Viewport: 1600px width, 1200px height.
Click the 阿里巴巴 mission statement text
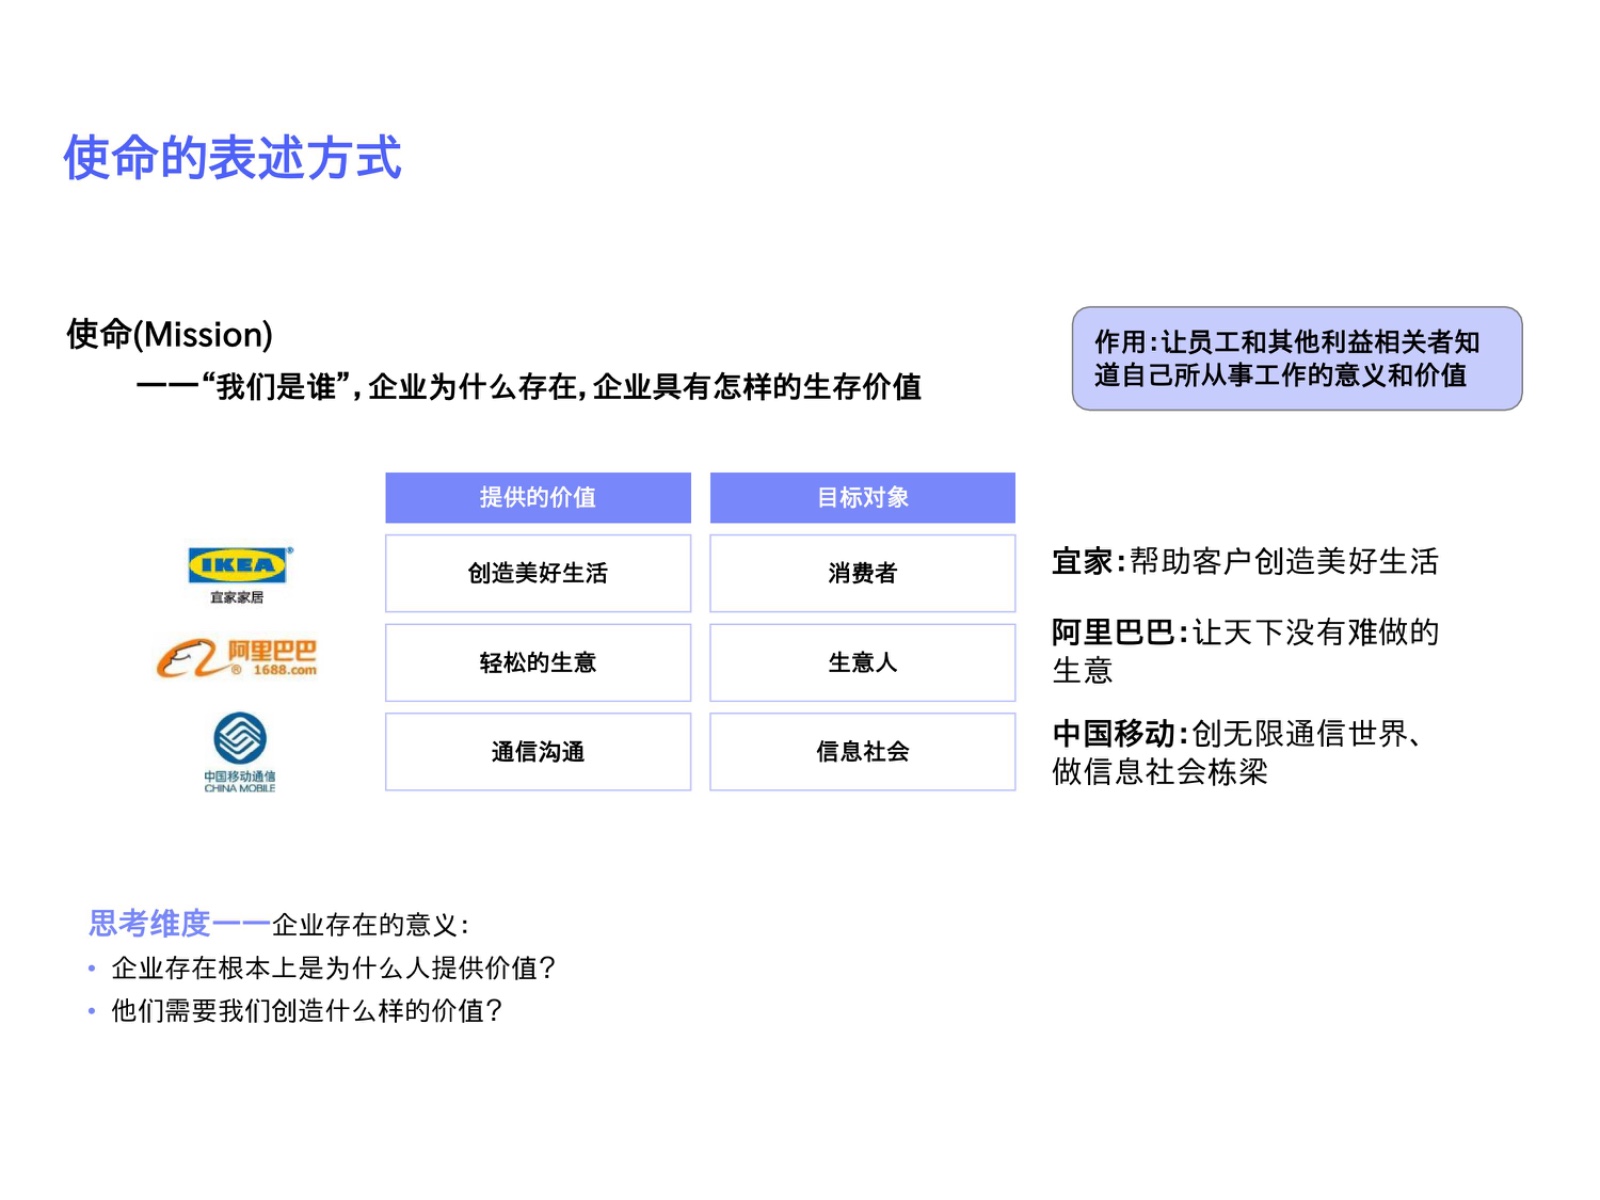(1244, 650)
